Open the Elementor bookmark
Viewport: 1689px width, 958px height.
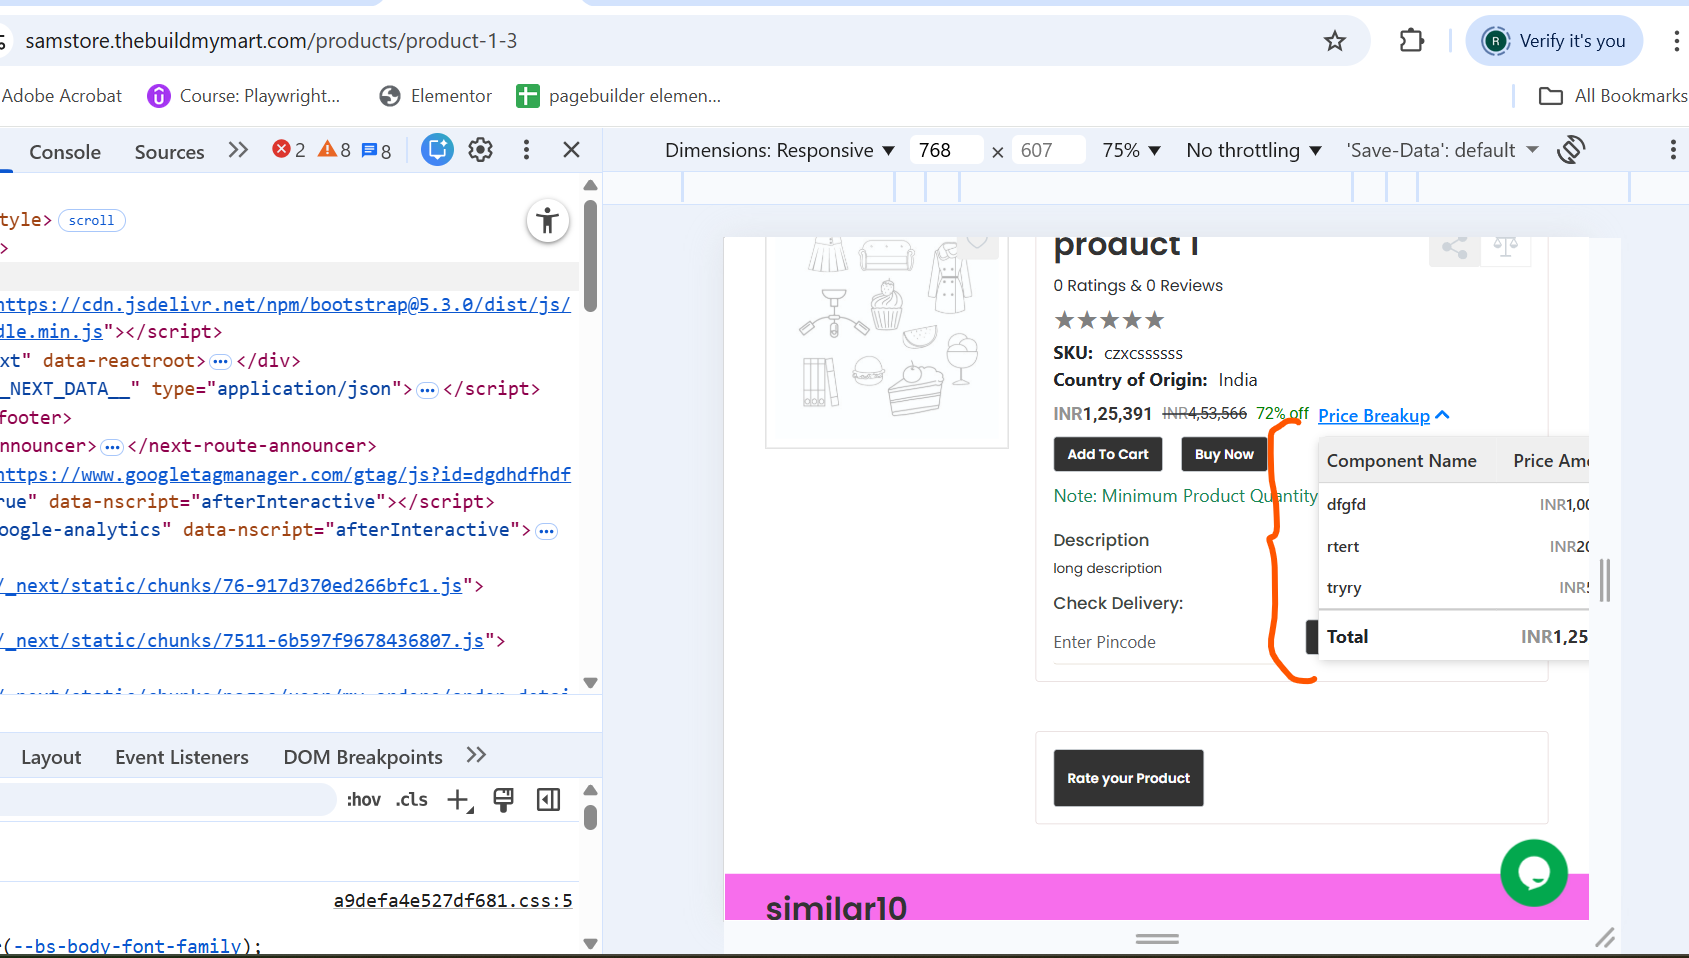click(x=436, y=96)
